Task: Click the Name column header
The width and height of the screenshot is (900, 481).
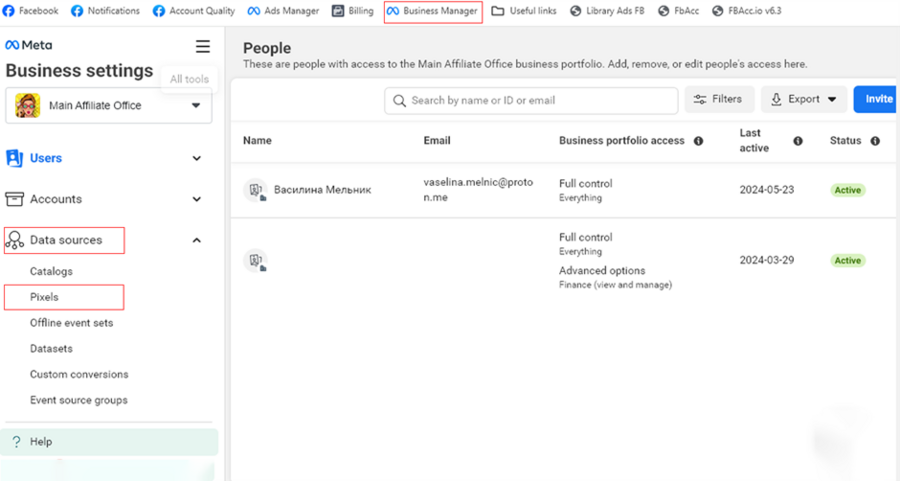Action: pos(257,141)
